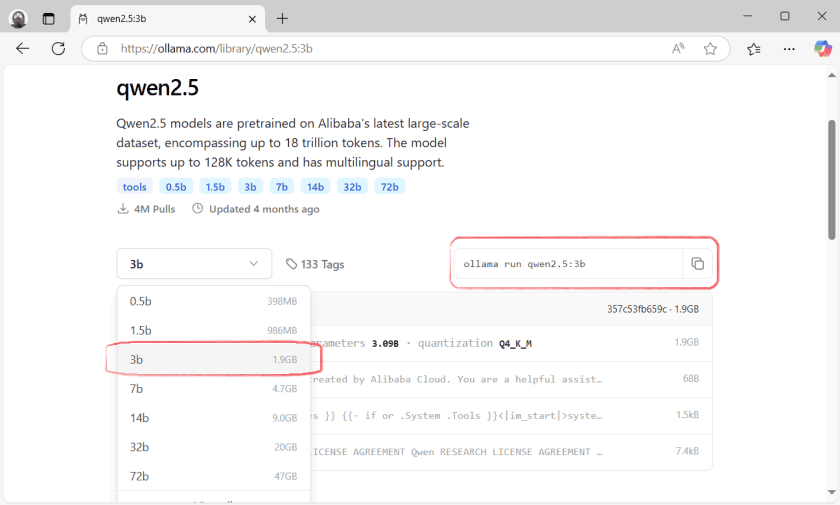Click the 14b tag badge
This screenshot has height=505, width=840.
(x=316, y=186)
